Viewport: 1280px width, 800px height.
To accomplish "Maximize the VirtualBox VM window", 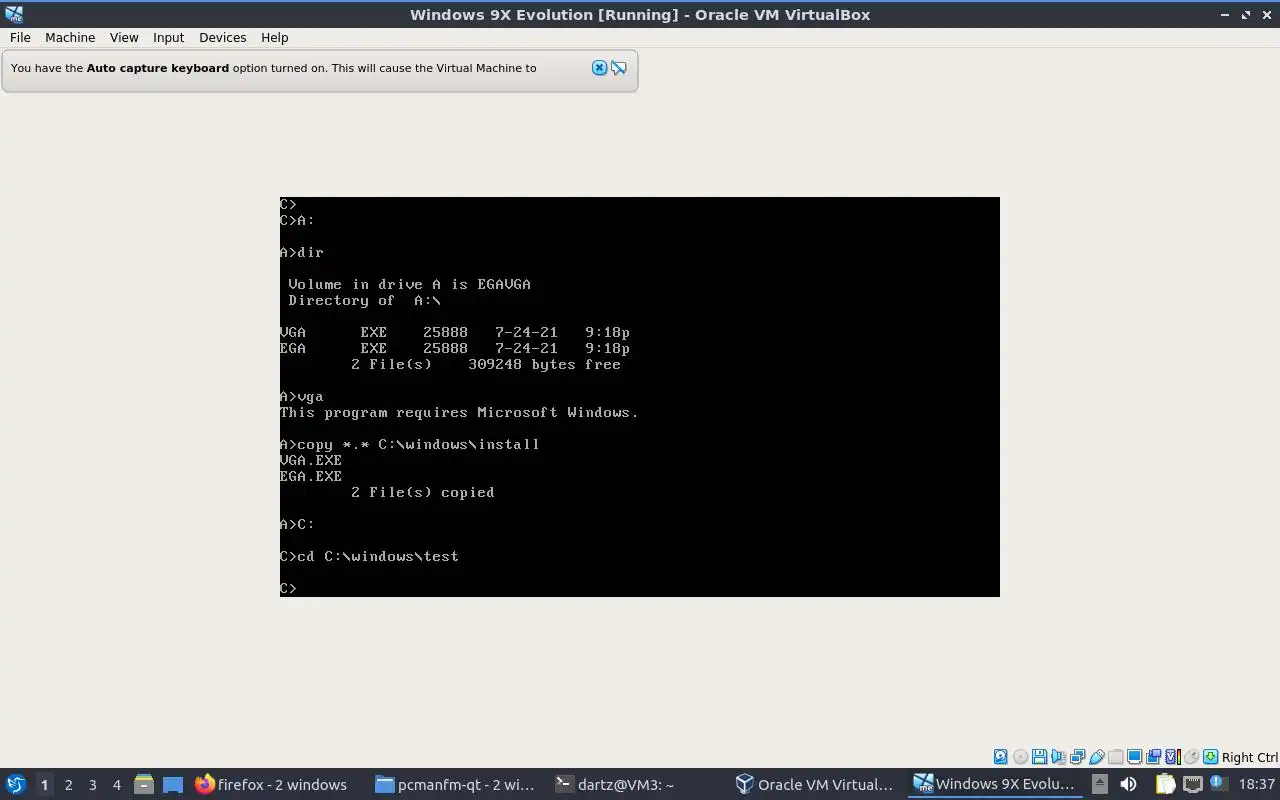I will tap(1246, 14).
